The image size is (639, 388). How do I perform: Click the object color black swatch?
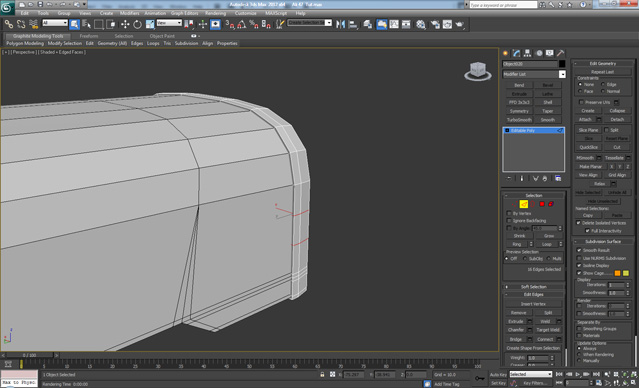[562, 64]
